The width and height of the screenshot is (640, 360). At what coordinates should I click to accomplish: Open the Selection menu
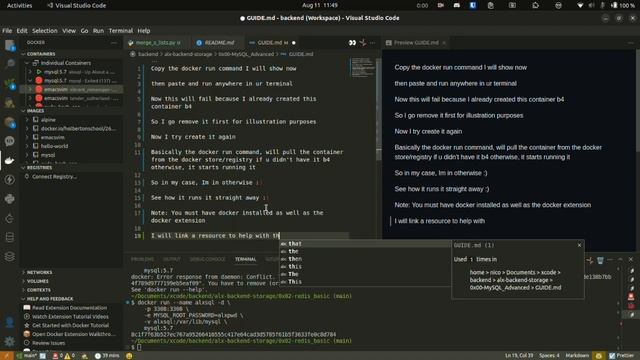(x=45, y=31)
